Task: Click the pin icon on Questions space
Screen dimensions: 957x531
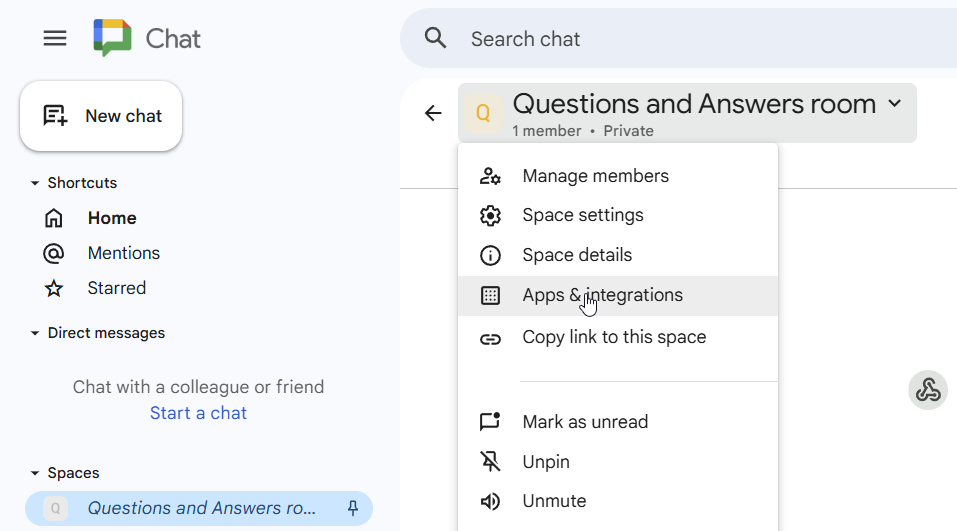Action: click(353, 508)
